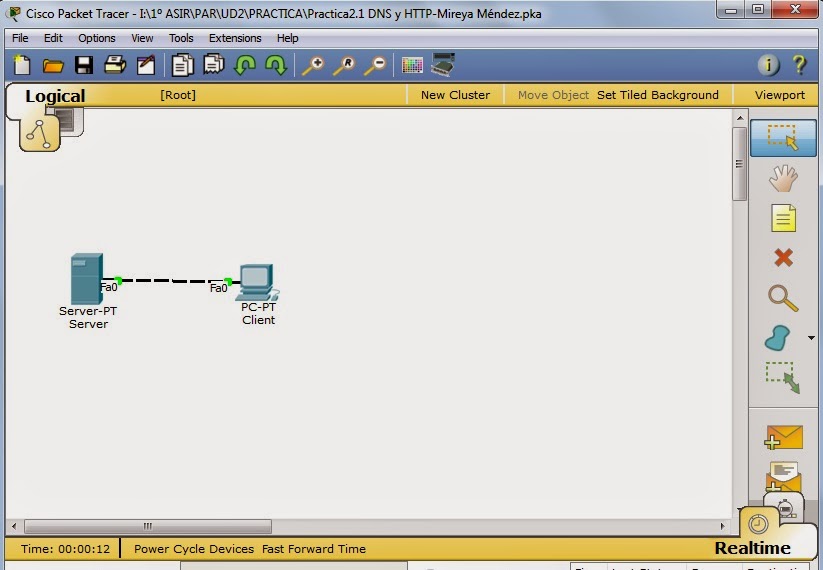Click the horizontal scrollbar thumb
823x570 pixels.
pyautogui.click(x=148, y=526)
